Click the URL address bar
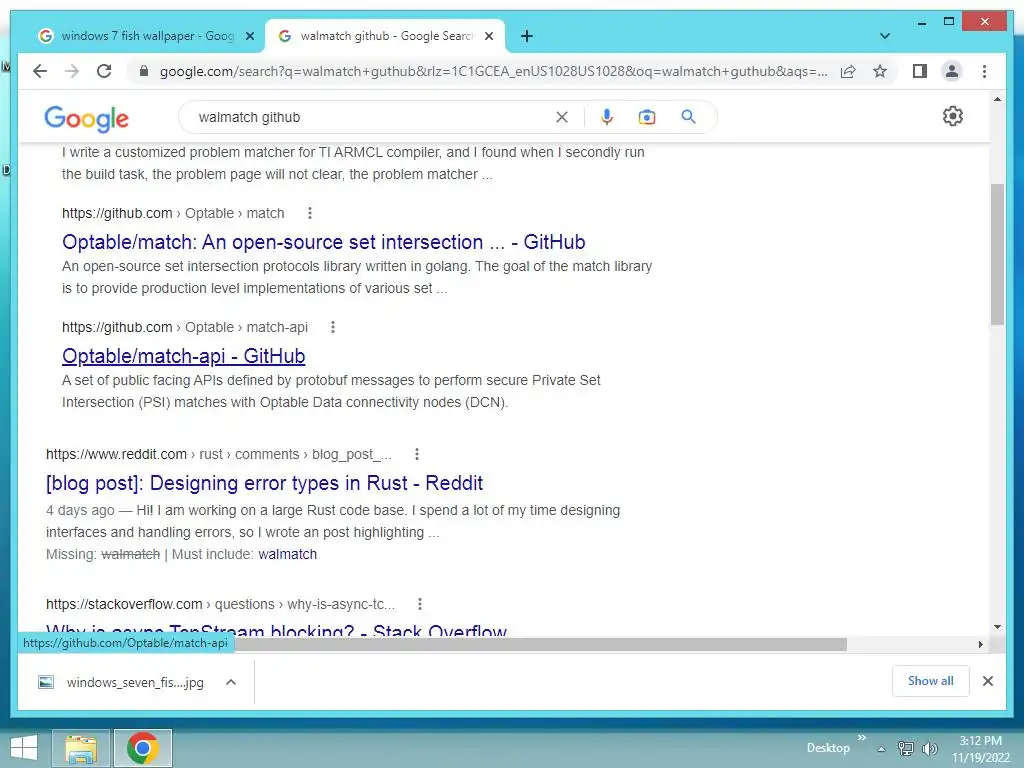Screen dimensions: 1024x768 coord(493,71)
